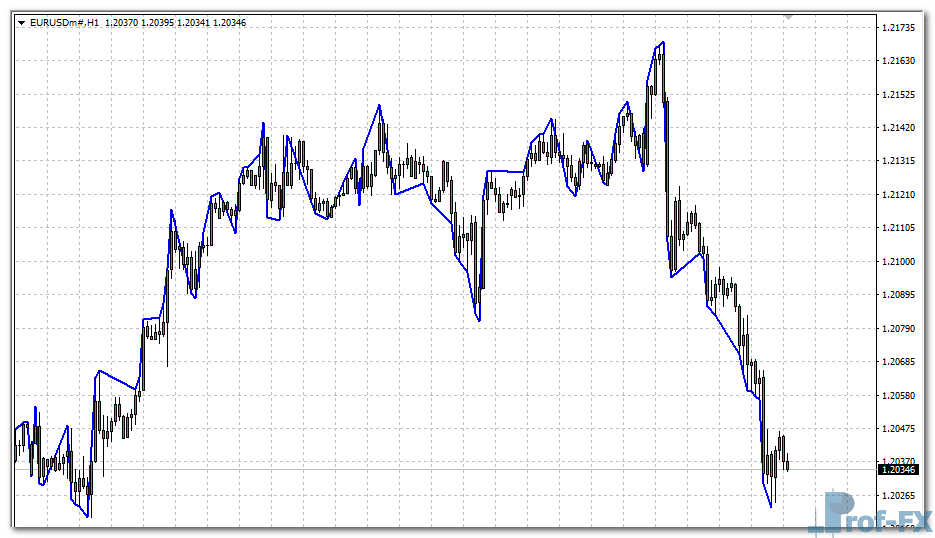This screenshot has width=935, height=538.
Task: Select the black current price tag 1.20346
Action: pos(898,468)
